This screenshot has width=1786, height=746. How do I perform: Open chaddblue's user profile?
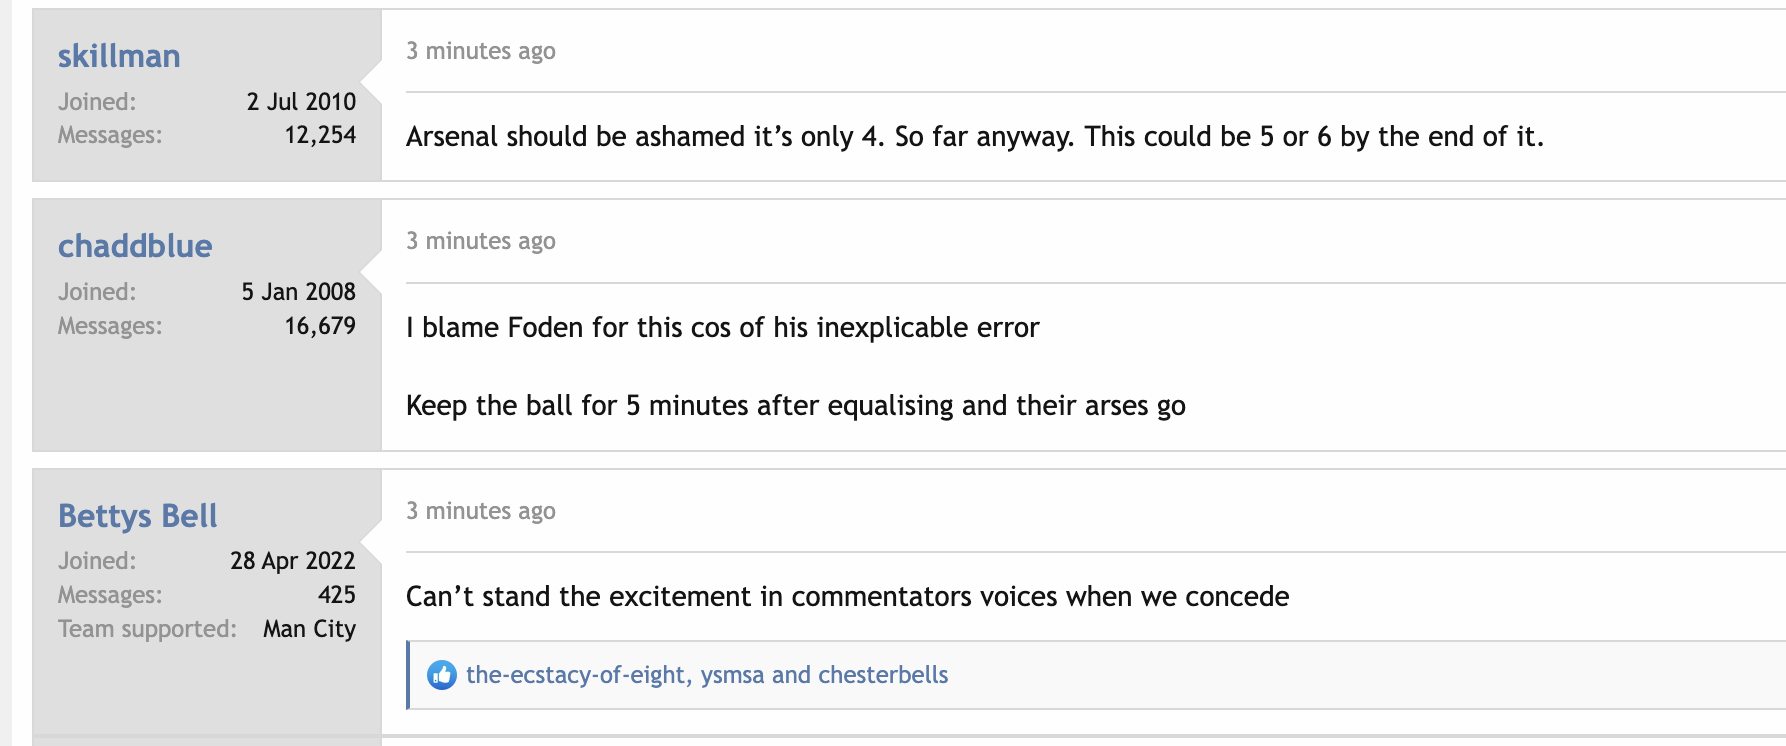click(135, 246)
